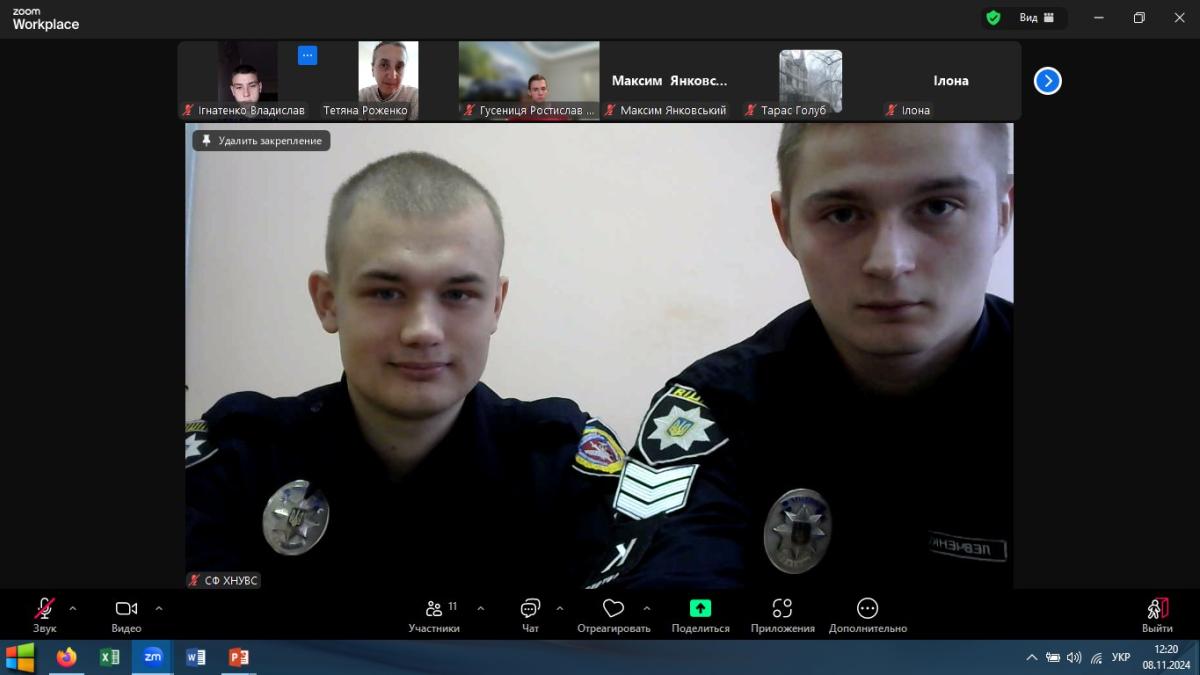Restore down the Zoom window
The width and height of the screenshot is (1200, 675).
pyautogui.click(x=1139, y=18)
